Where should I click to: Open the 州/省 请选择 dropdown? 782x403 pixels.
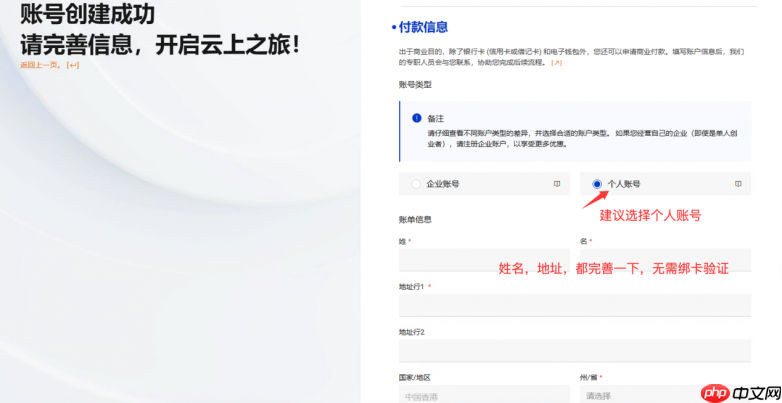665,395
